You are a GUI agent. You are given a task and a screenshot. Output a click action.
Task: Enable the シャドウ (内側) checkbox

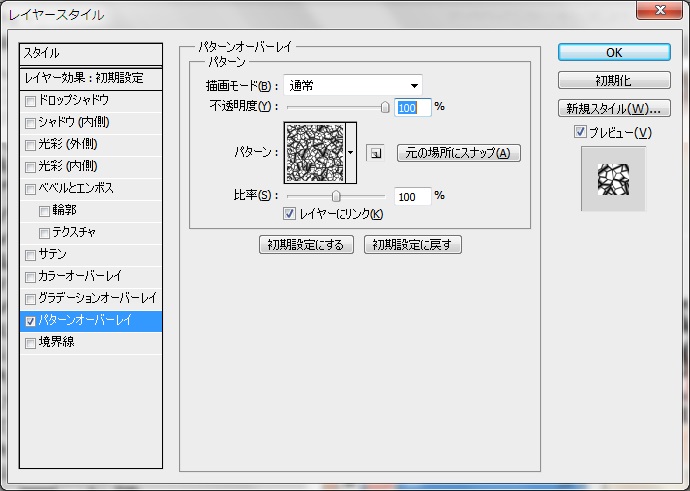click(30, 123)
